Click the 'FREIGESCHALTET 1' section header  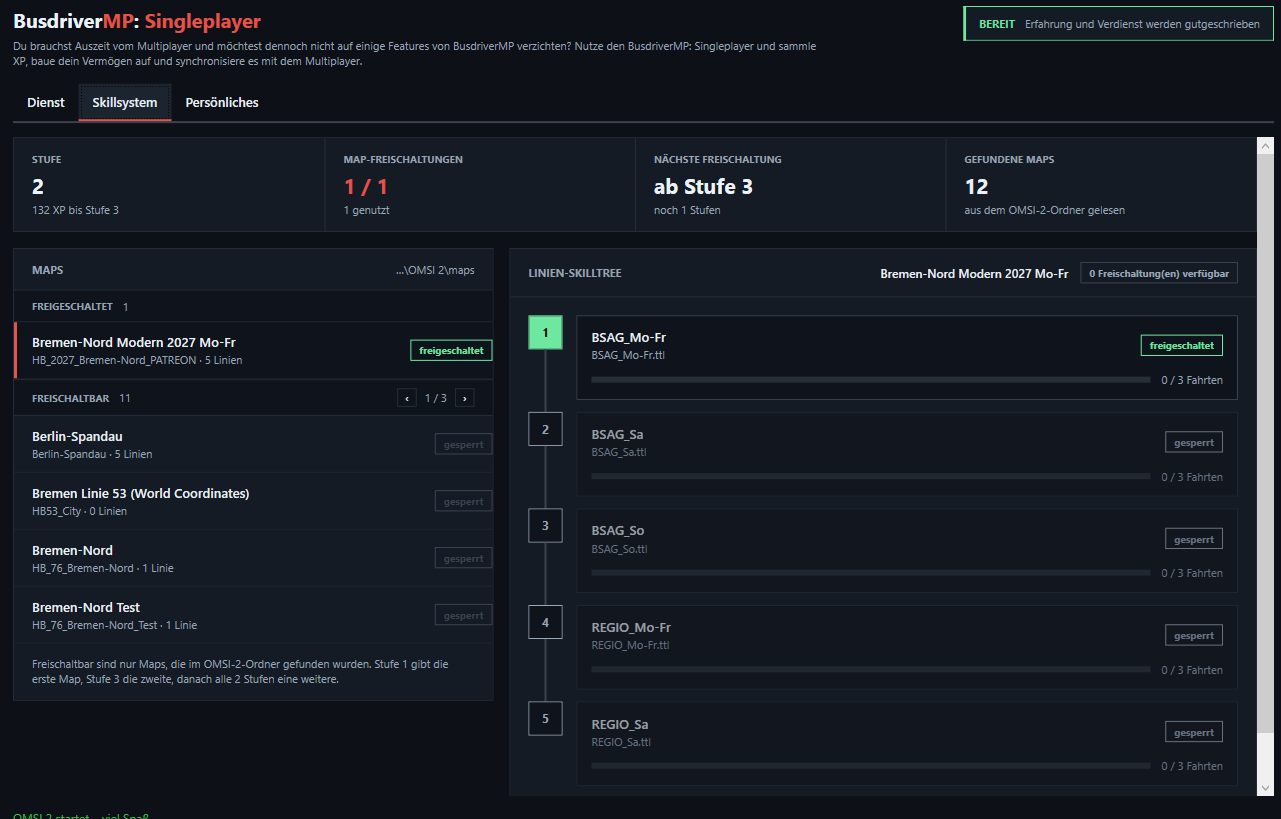pyautogui.click(x=80, y=306)
